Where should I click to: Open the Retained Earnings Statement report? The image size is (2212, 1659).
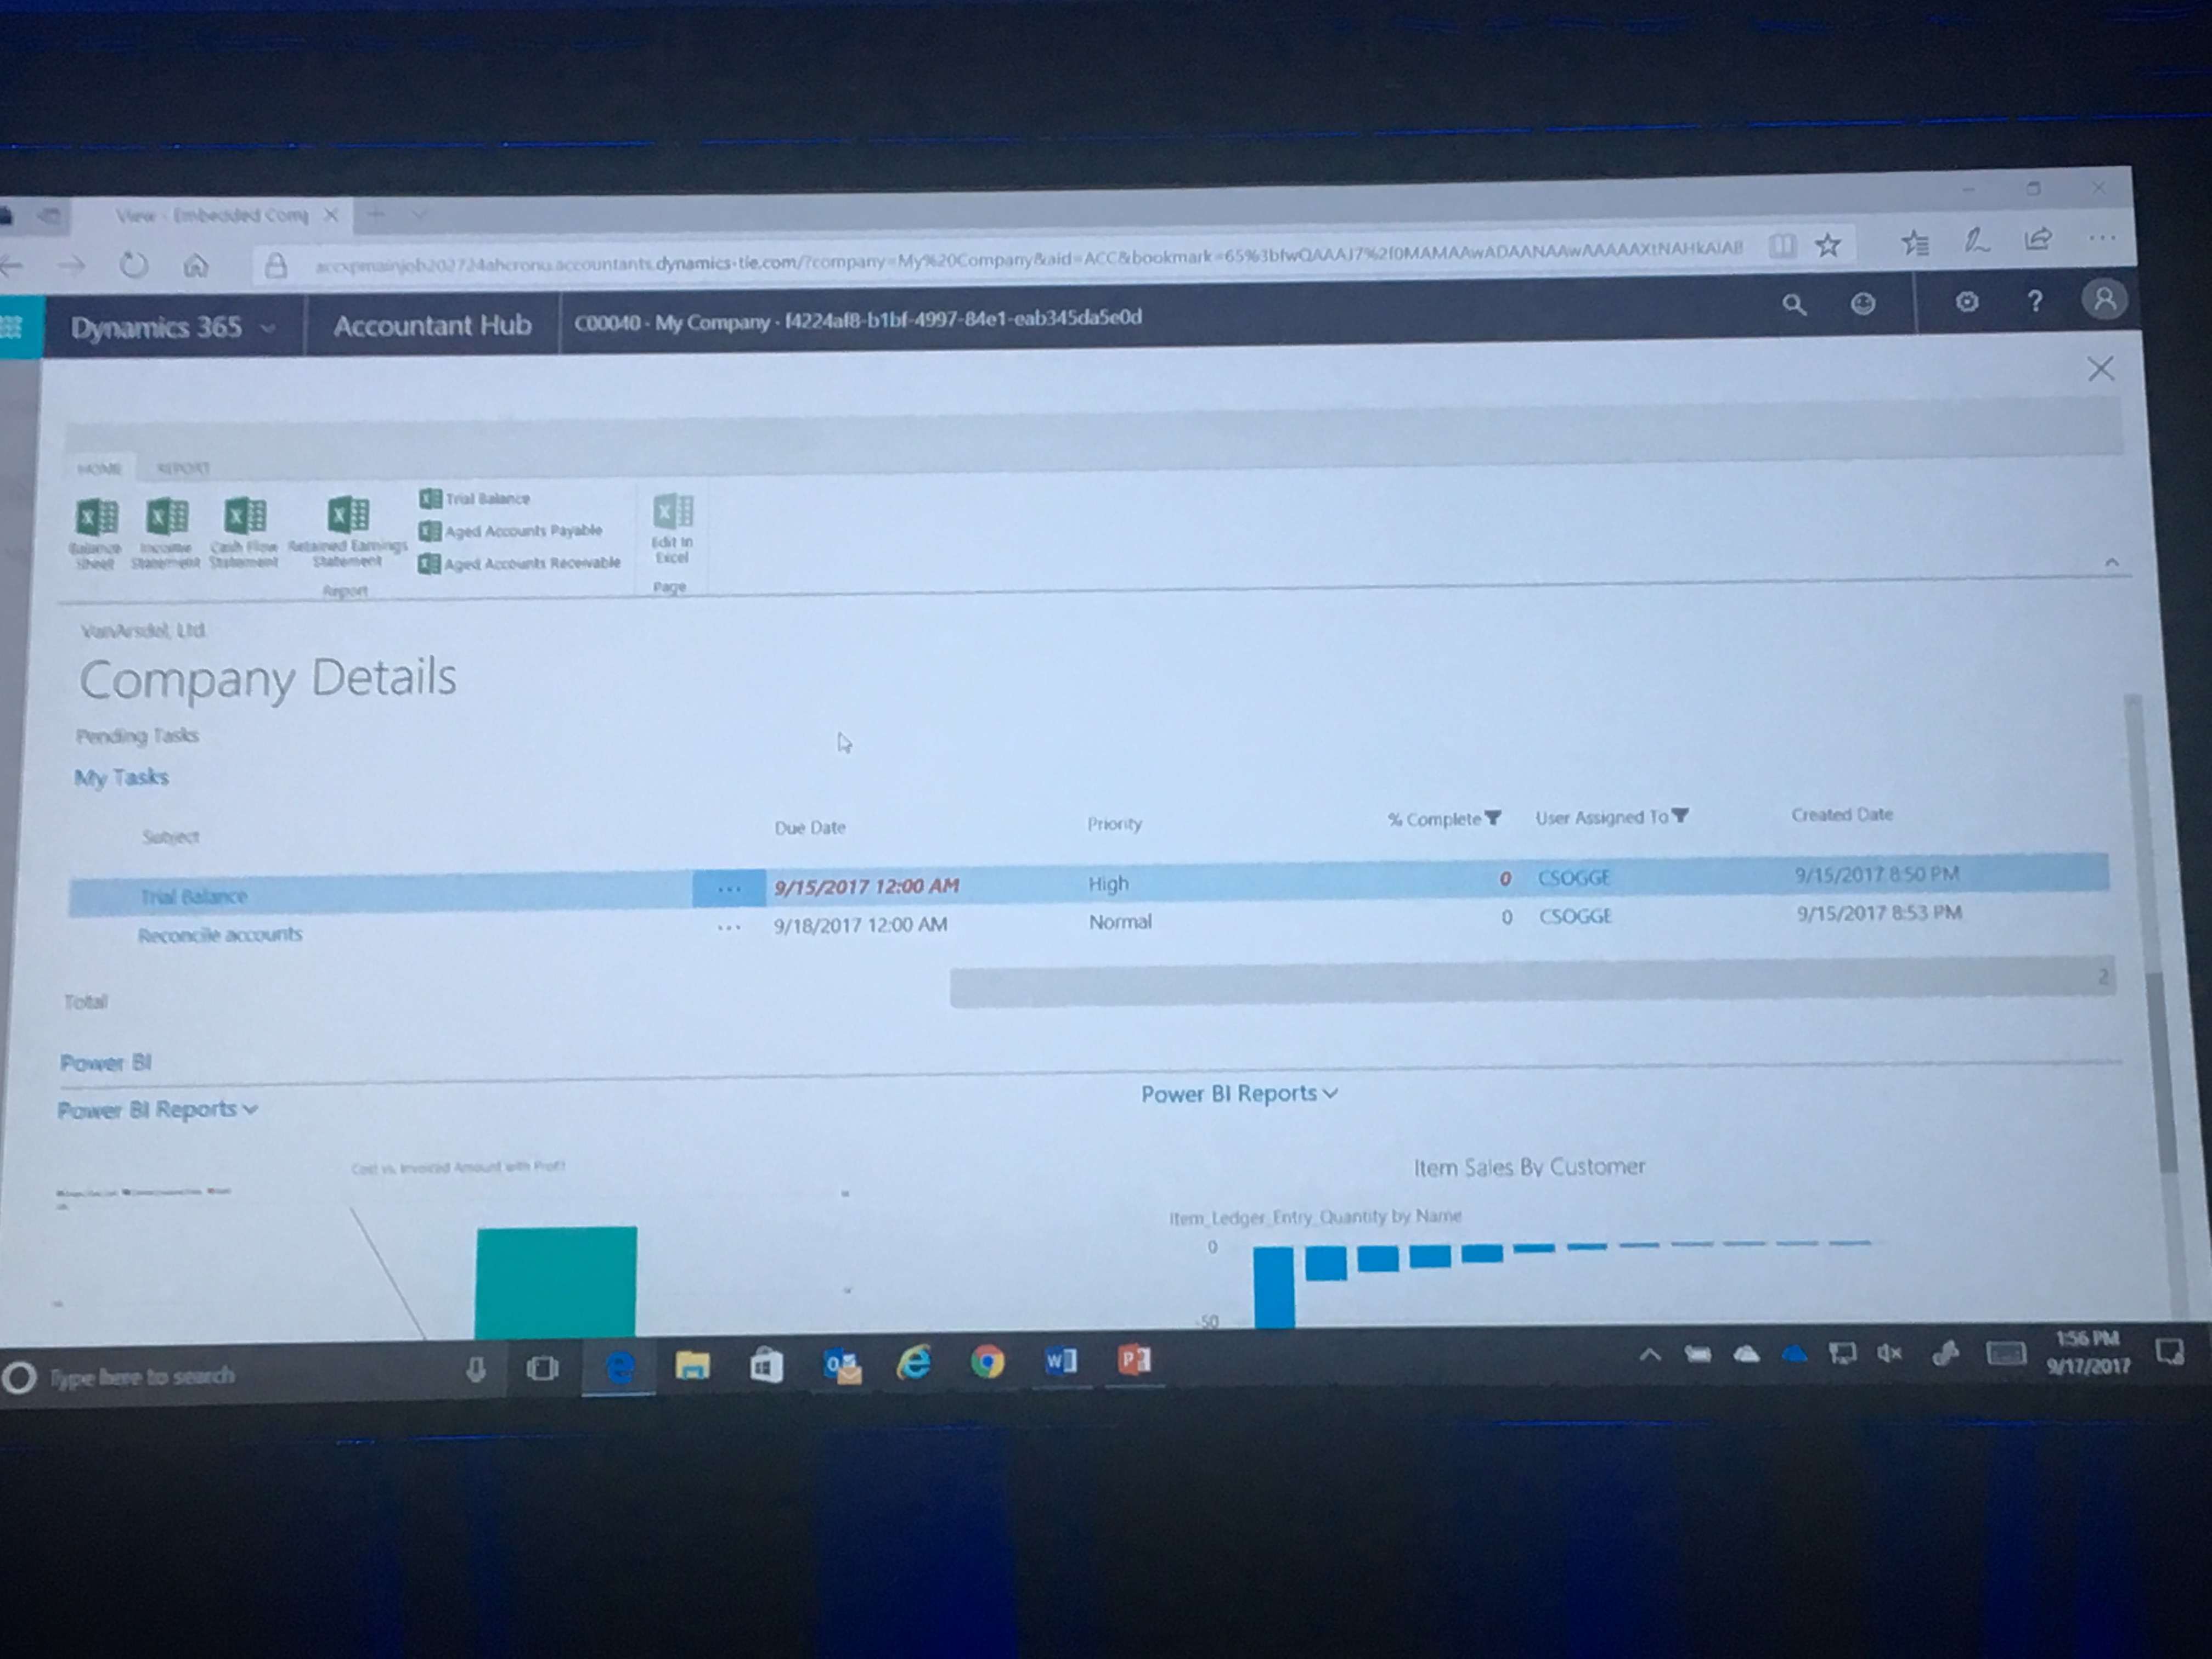coord(347,531)
